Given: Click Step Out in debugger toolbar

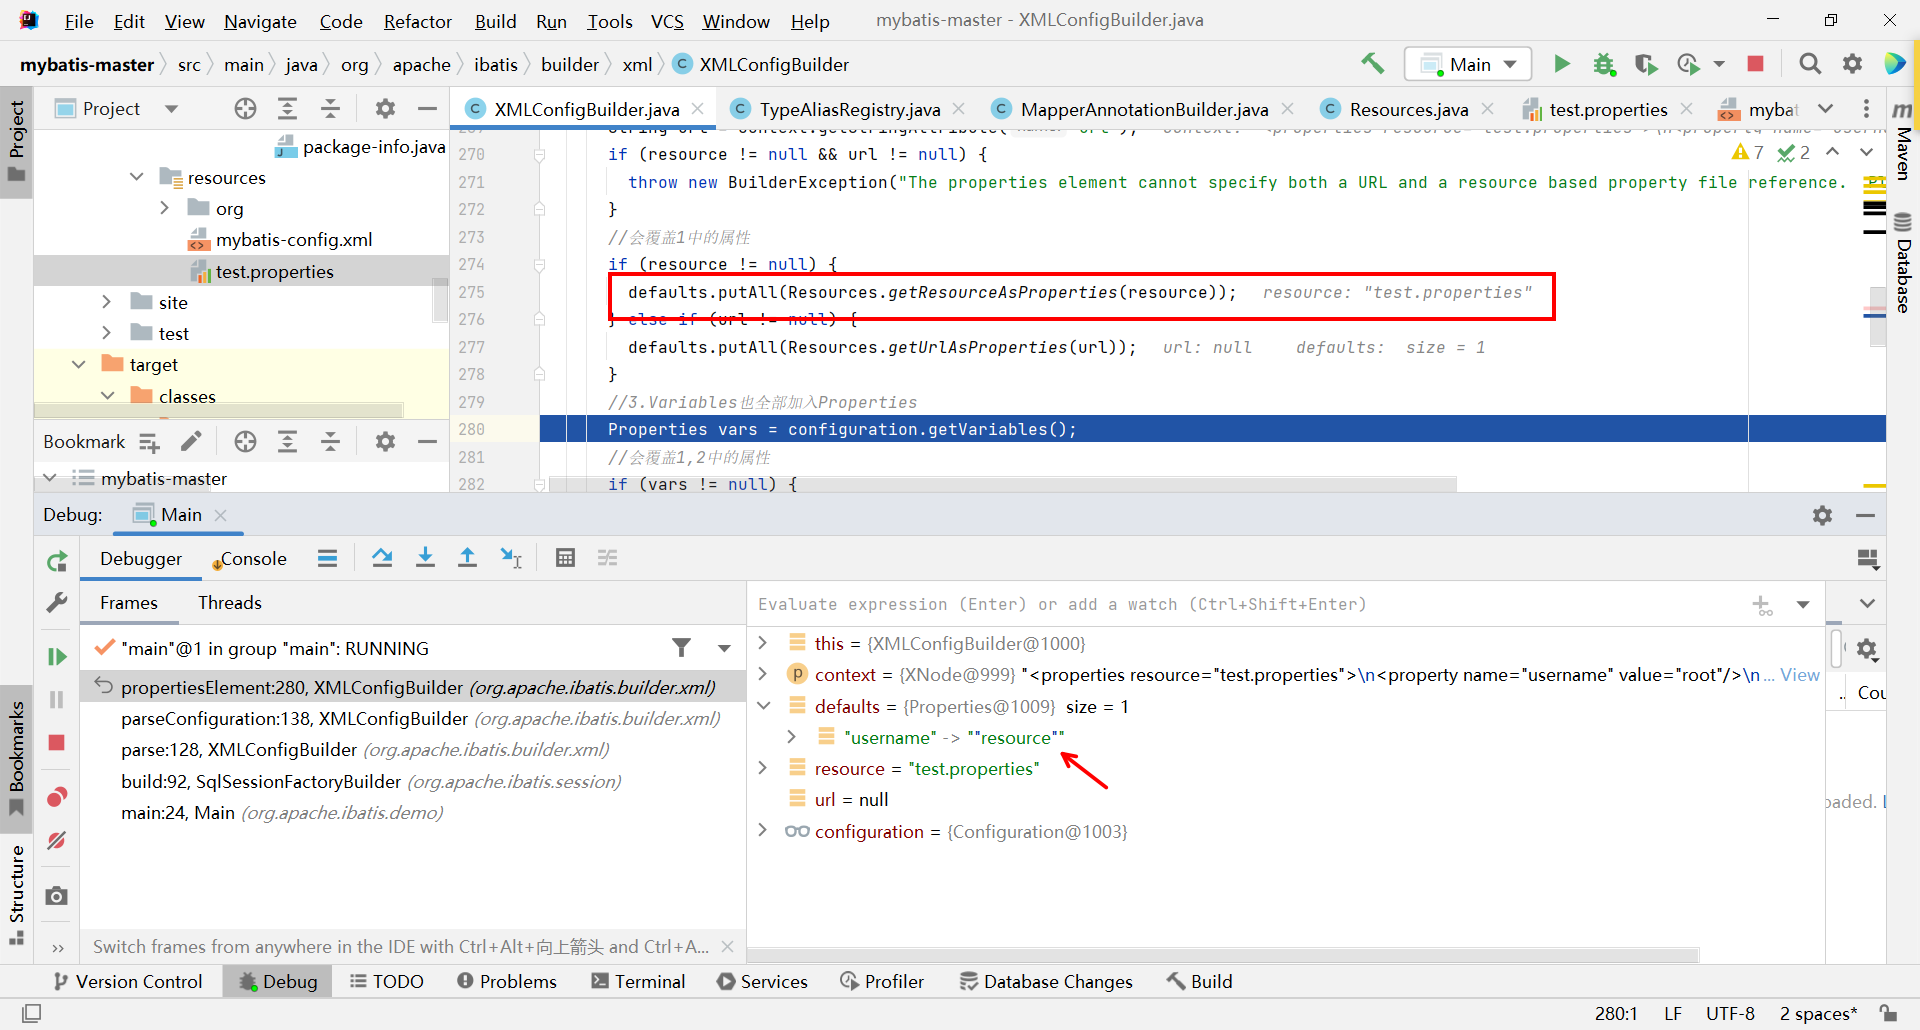Looking at the screenshot, I should pyautogui.click(x=467, y=558).
